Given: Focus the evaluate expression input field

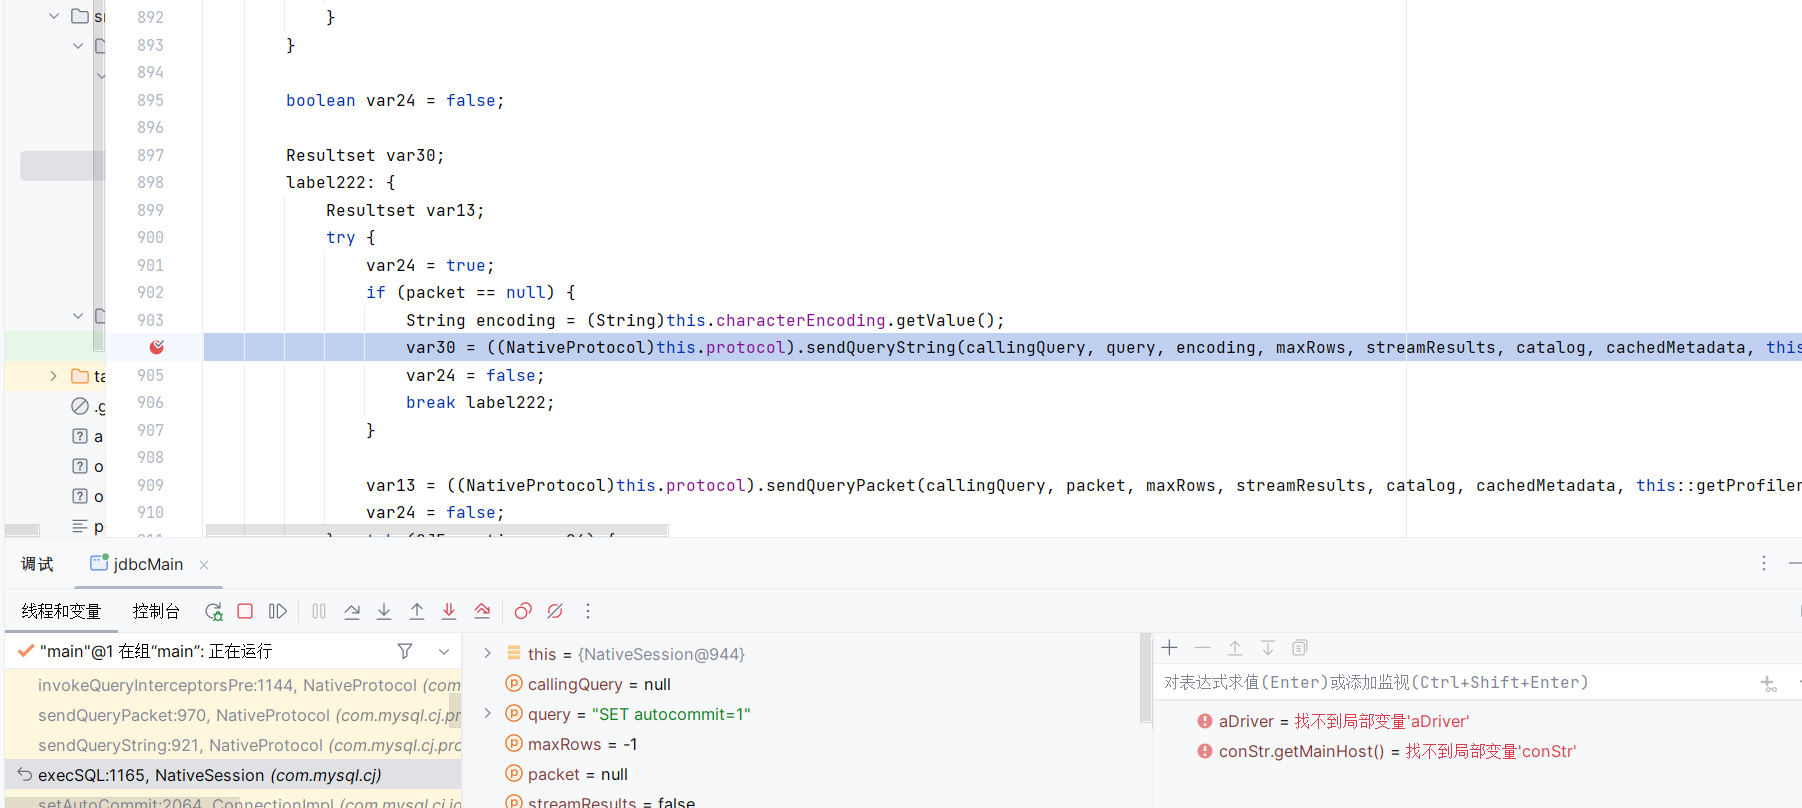Looking at the screenshot, I should coord(1455,682).
